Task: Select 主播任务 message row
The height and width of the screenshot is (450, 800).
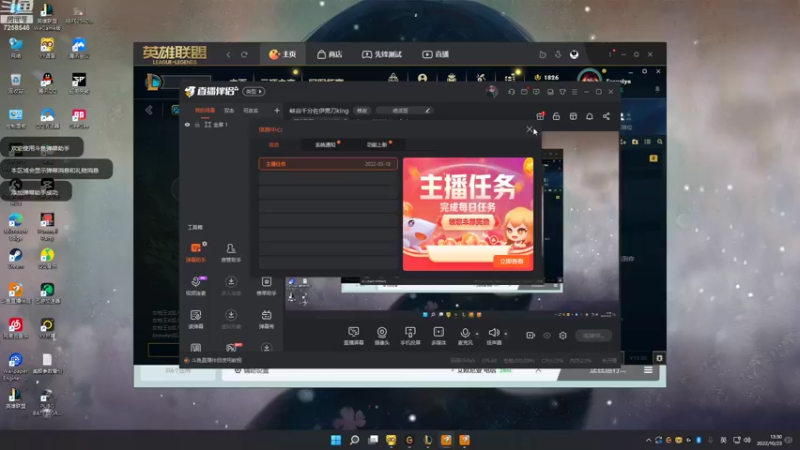Action: pyautogui.click(x=328, y=164)
